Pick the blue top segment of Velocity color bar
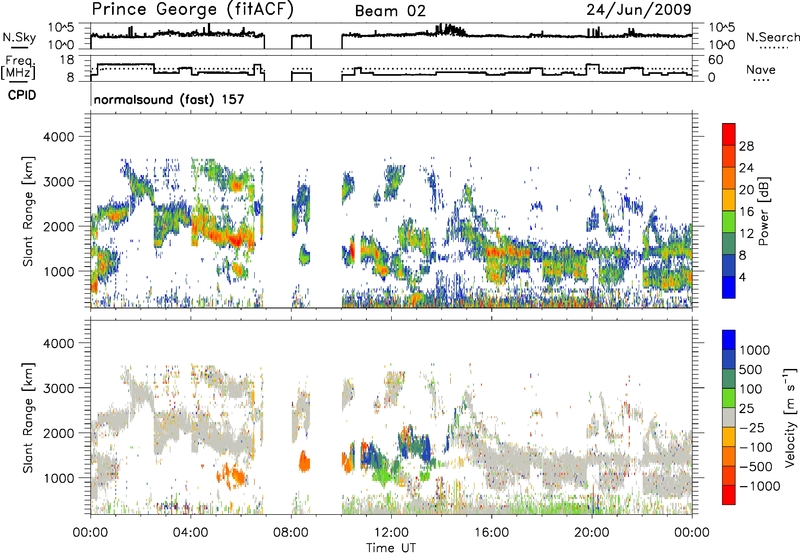Viewport: 800px width, 554px height. point(729,340)
